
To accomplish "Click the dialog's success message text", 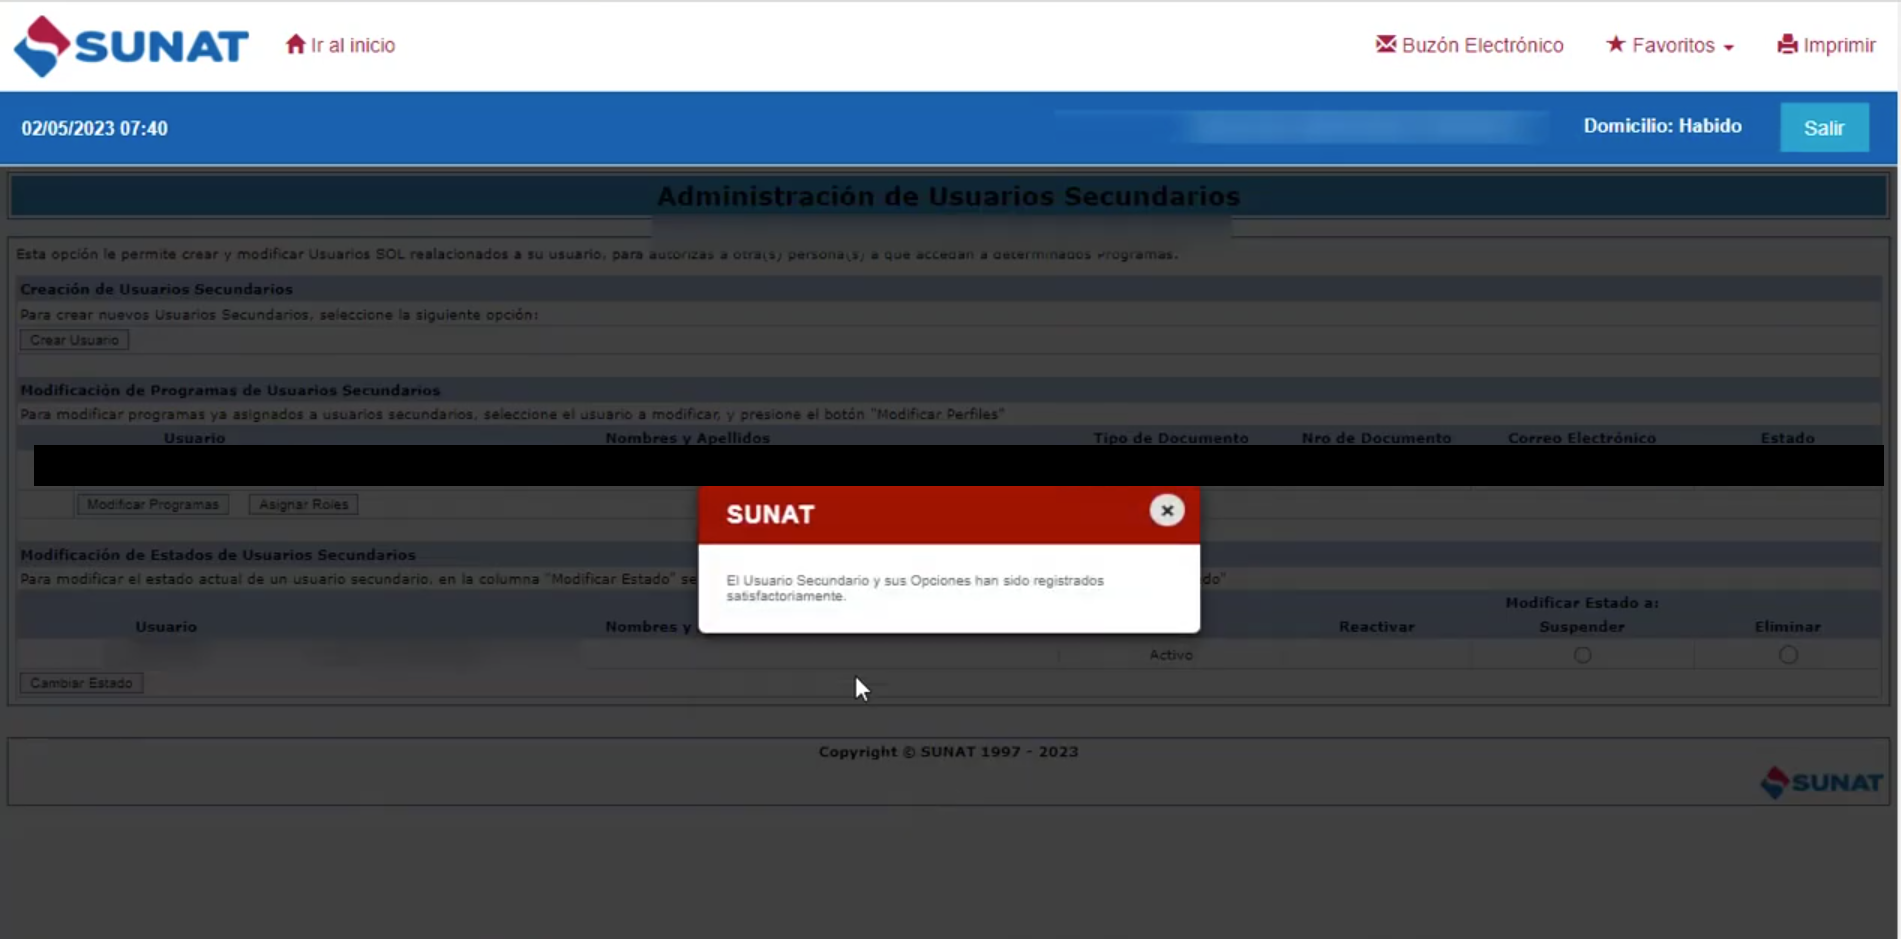I will pyautogui.click(x=914, y=588).
